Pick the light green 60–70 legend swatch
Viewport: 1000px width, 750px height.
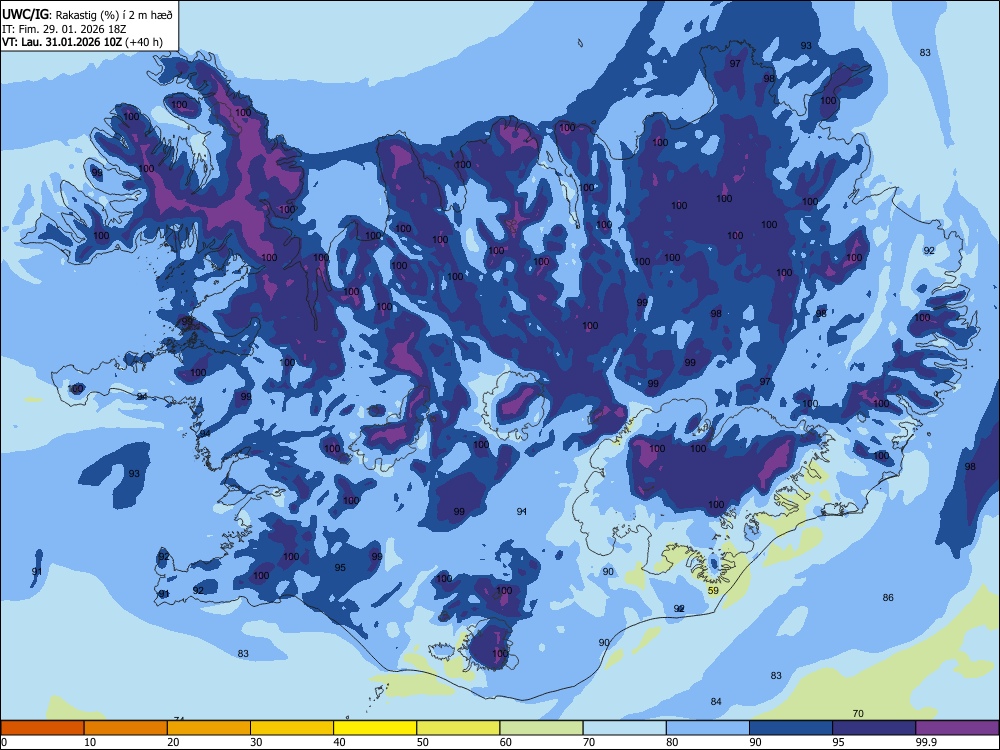(x=541, y=728)
